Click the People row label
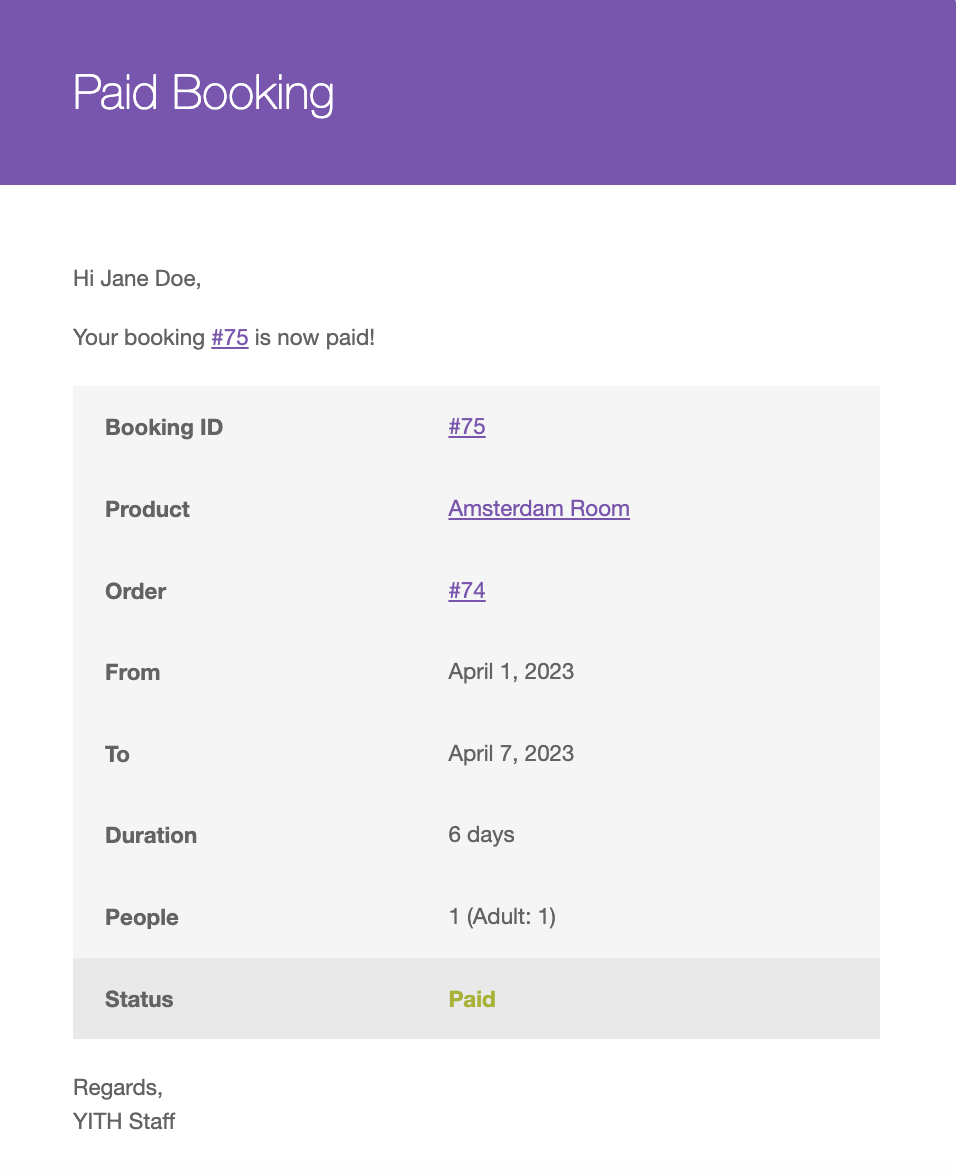Screen dimensions: 956x1172 click(141, 917)
